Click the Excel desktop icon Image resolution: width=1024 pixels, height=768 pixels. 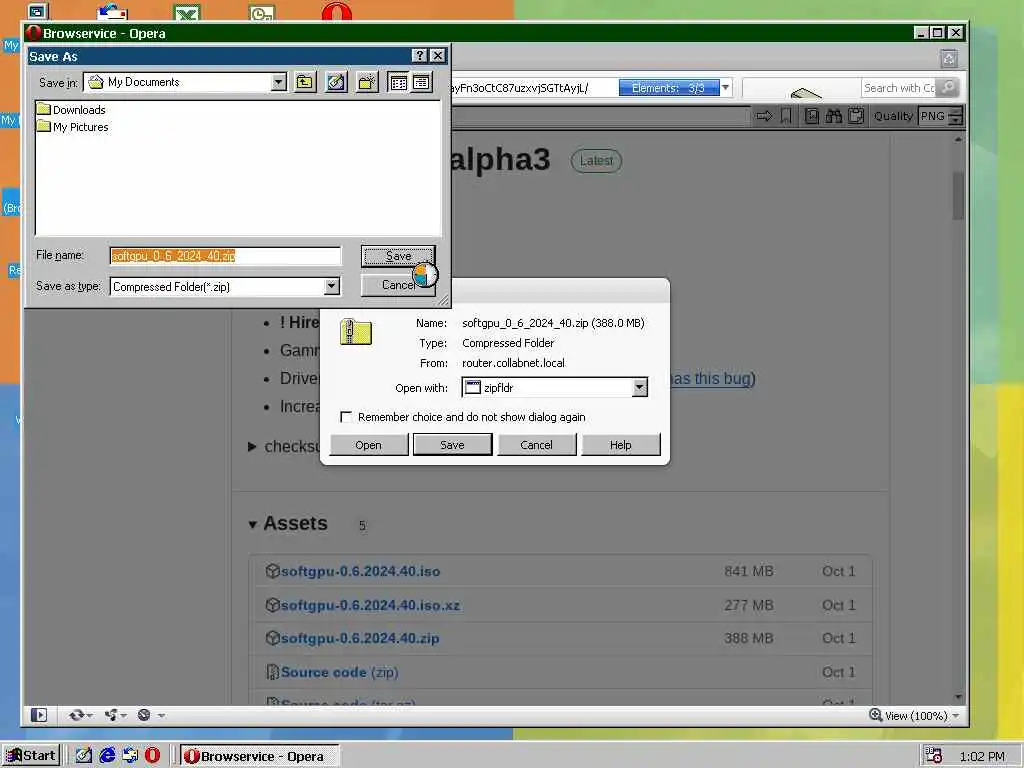tap(187, 12)
